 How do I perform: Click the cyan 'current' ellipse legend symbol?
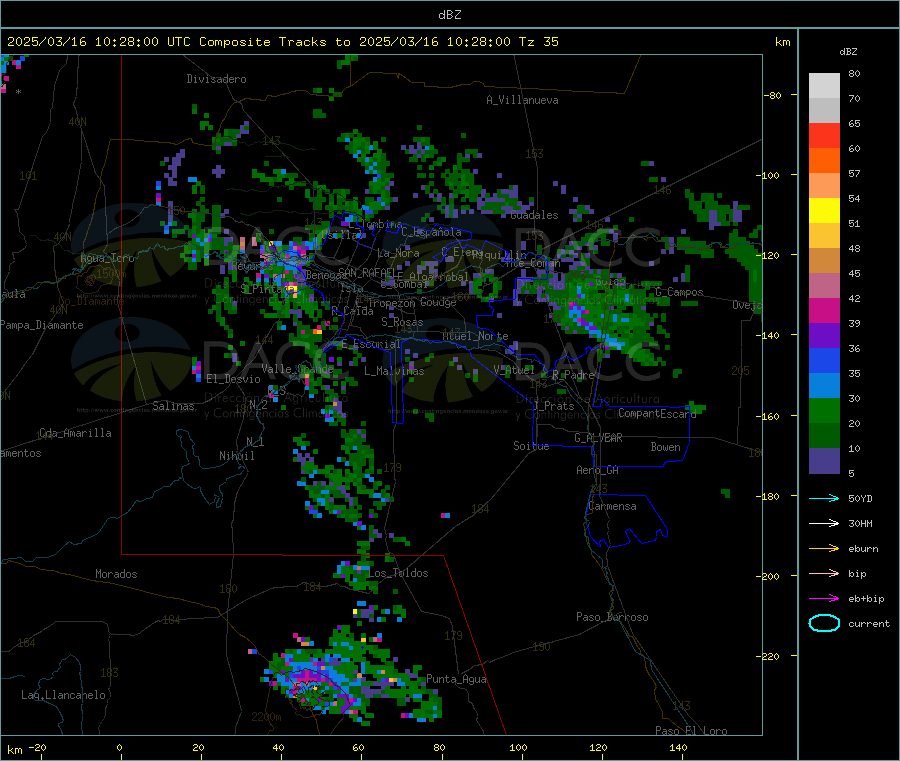824,623
